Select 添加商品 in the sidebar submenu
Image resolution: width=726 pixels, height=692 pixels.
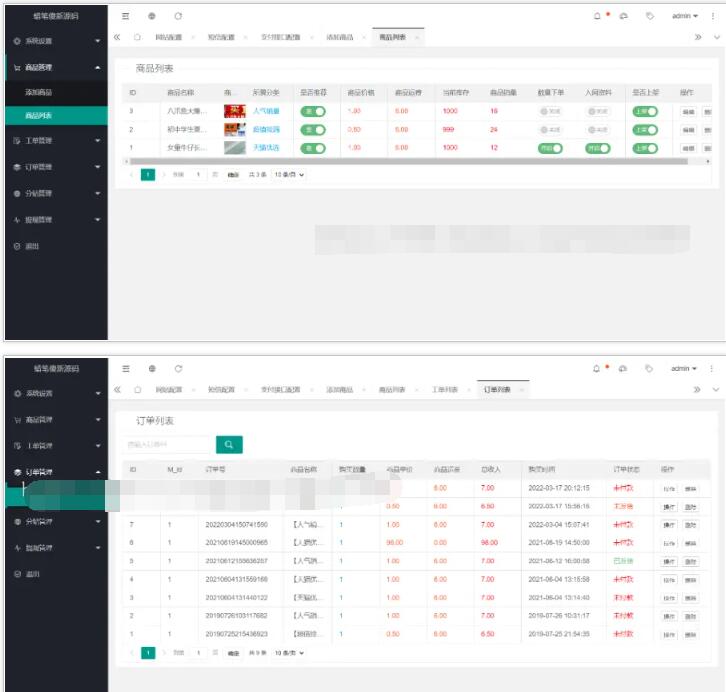(39, 92)
